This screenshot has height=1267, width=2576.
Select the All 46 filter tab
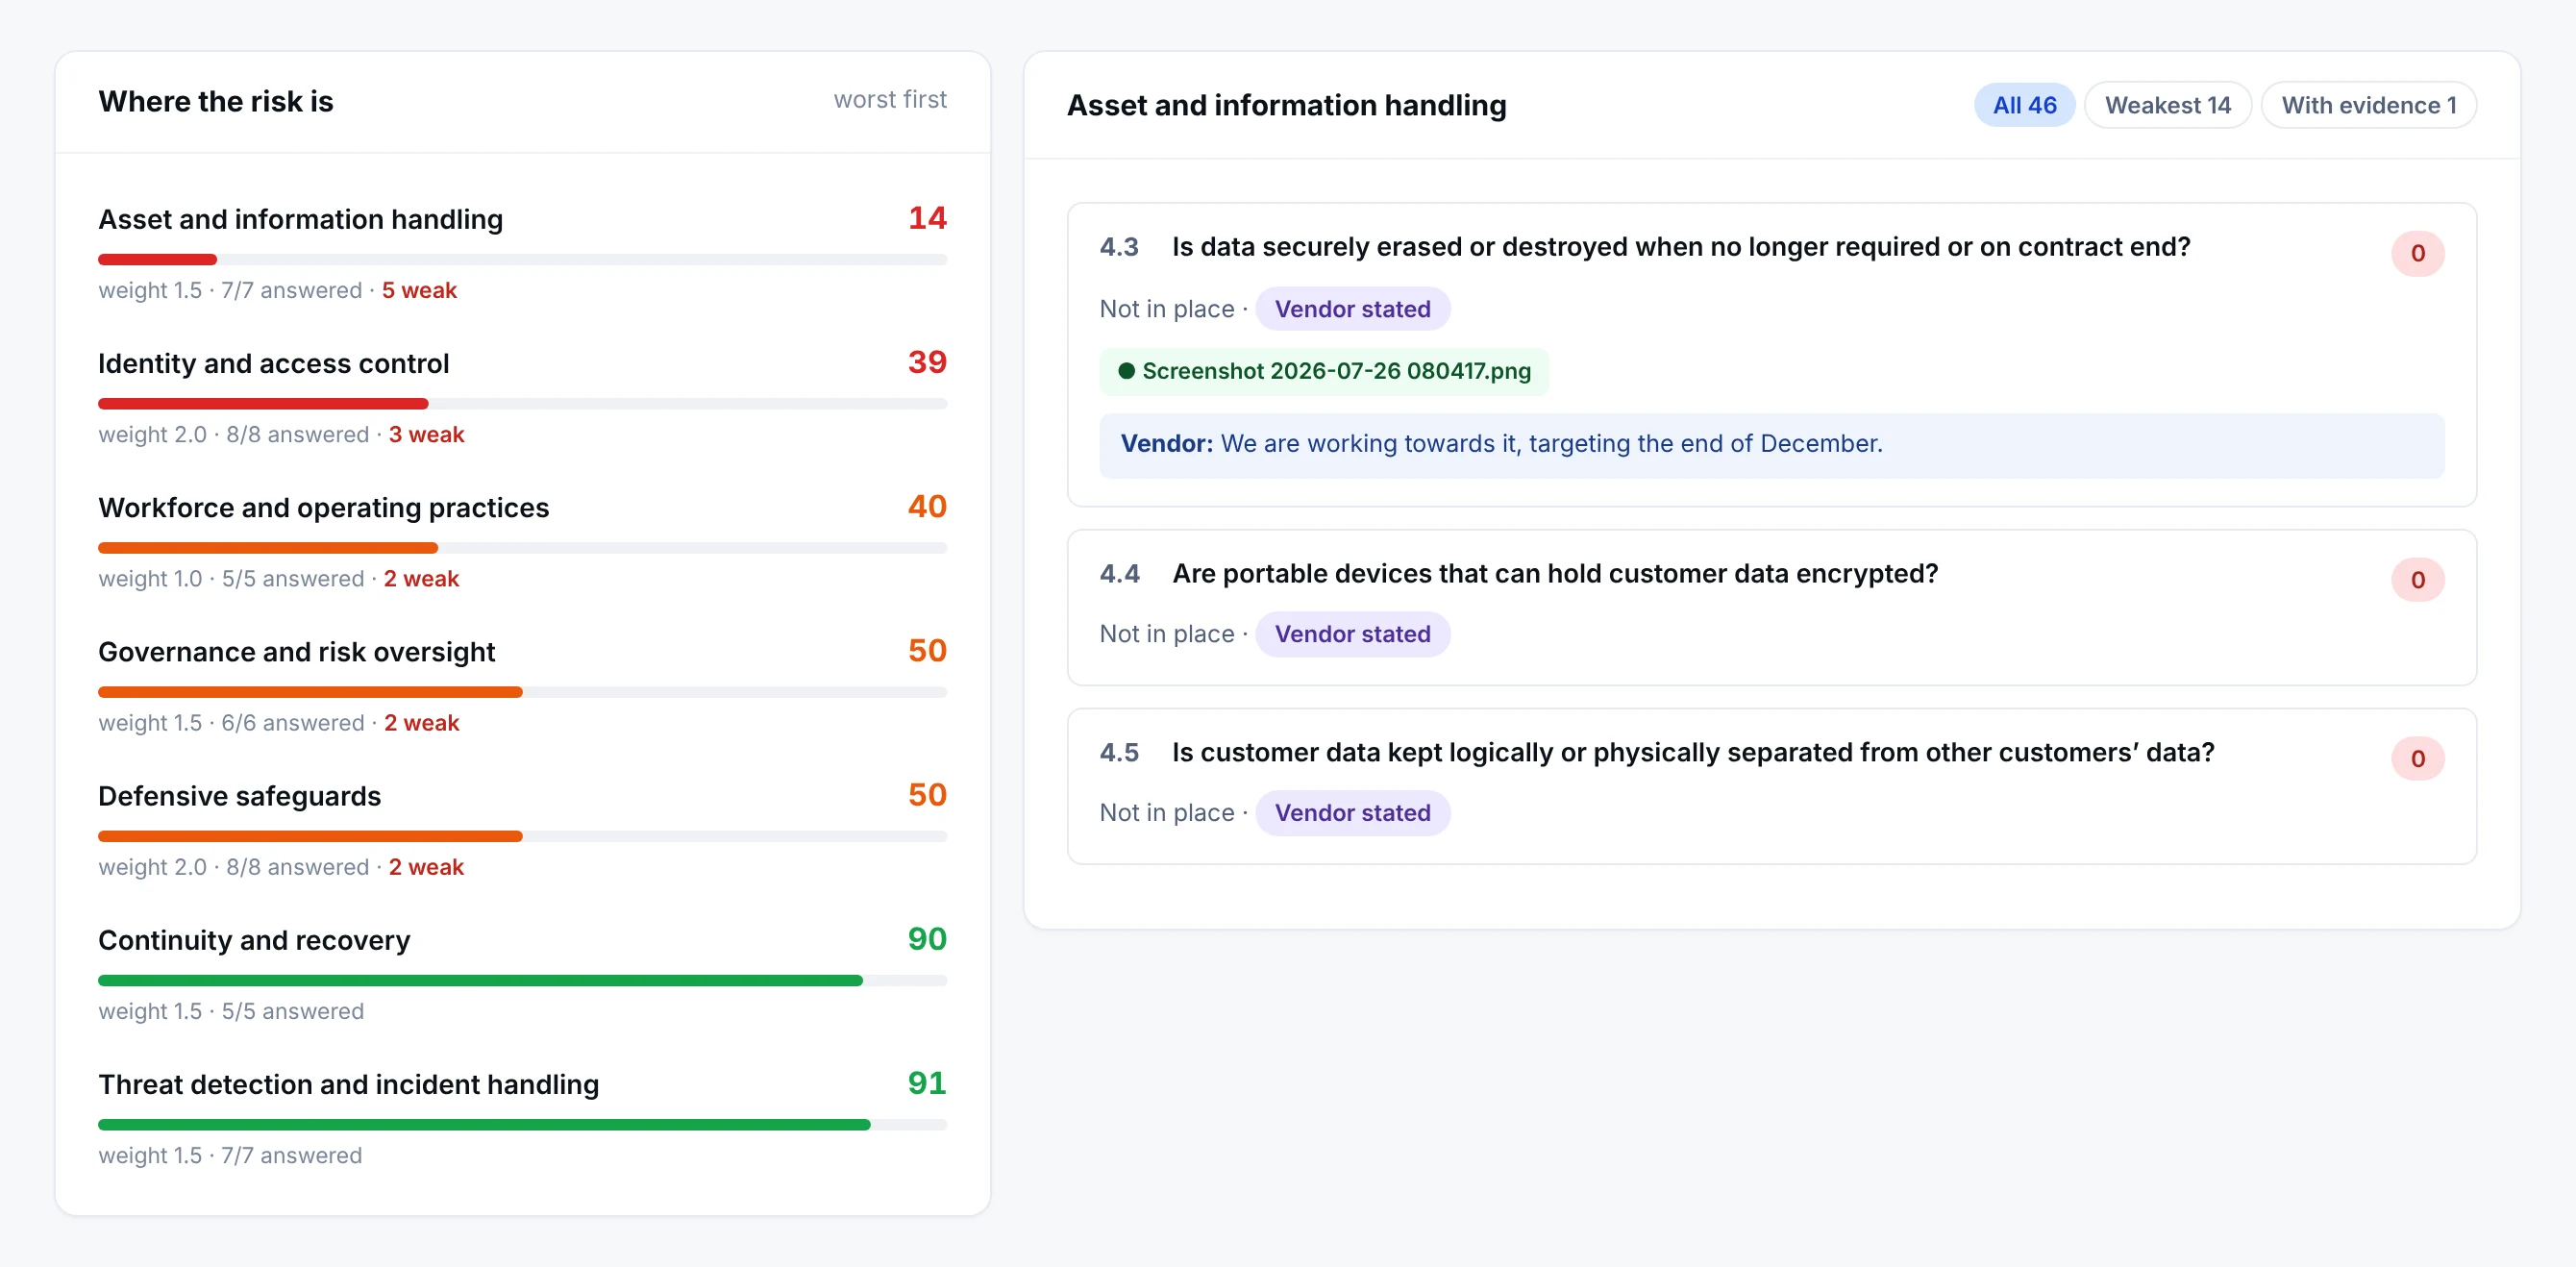click(2023, 105)
